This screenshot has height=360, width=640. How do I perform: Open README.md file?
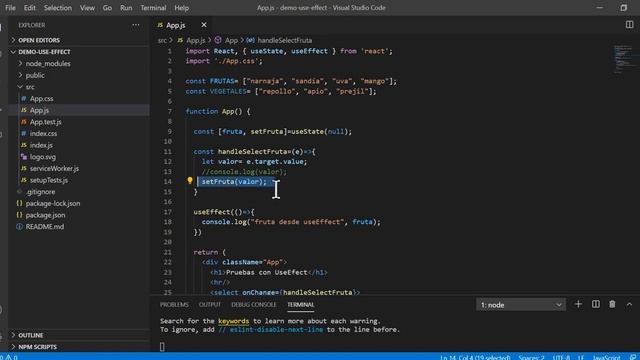[44, 227]
